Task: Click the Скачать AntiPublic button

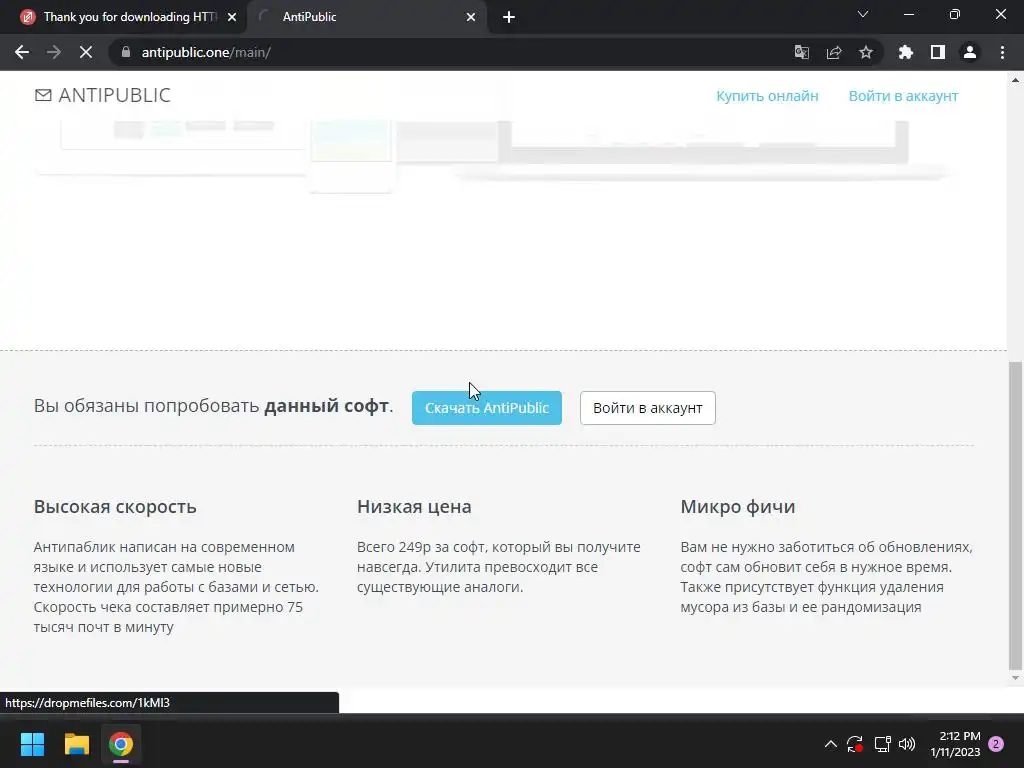Action: click(487, 408)
